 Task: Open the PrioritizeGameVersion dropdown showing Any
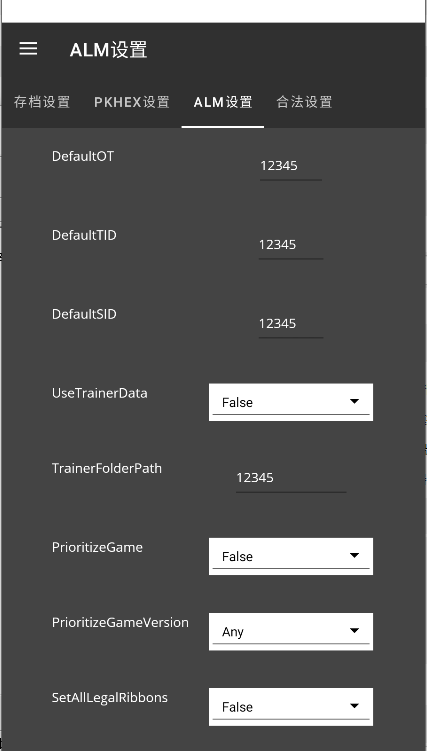[x=291, y=631]
